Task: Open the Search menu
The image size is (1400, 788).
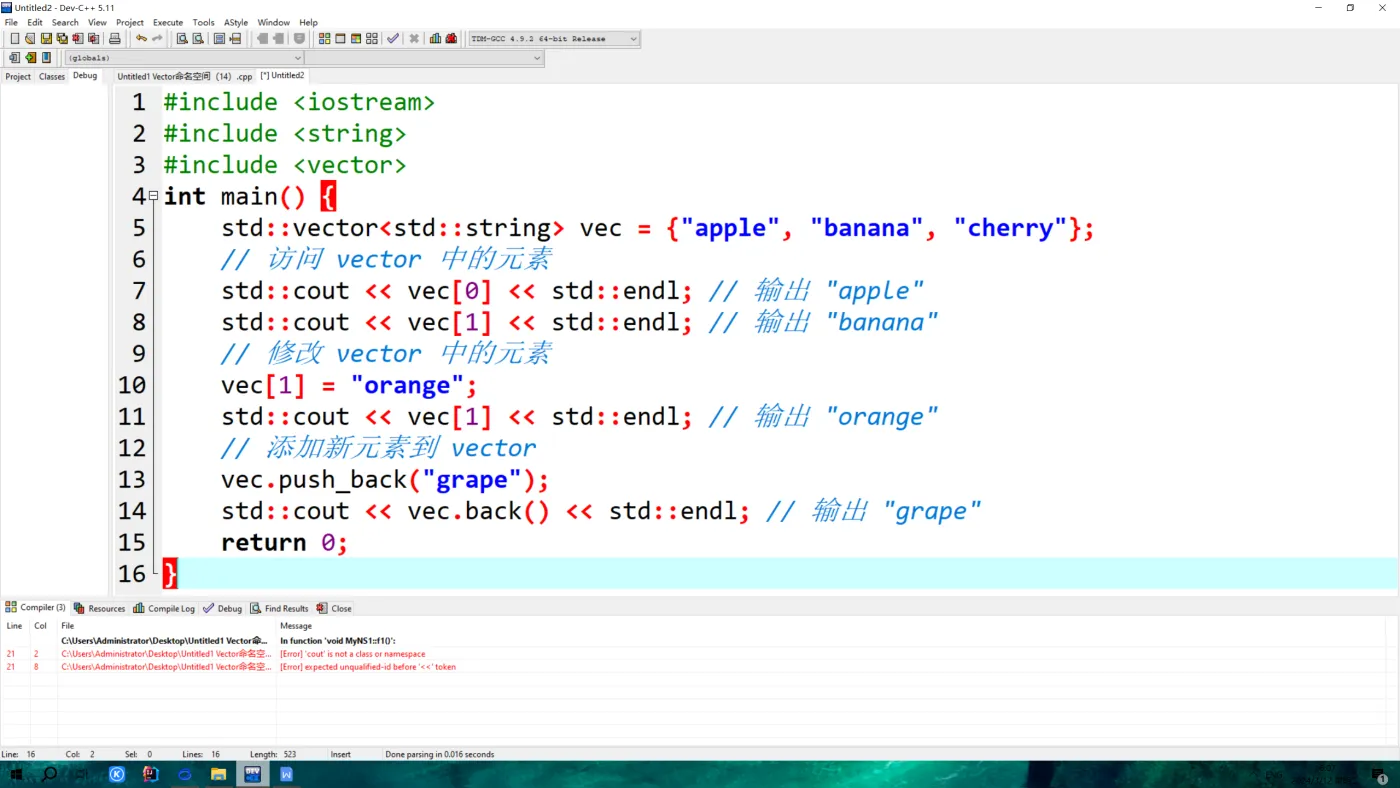Action: (65, 22)
